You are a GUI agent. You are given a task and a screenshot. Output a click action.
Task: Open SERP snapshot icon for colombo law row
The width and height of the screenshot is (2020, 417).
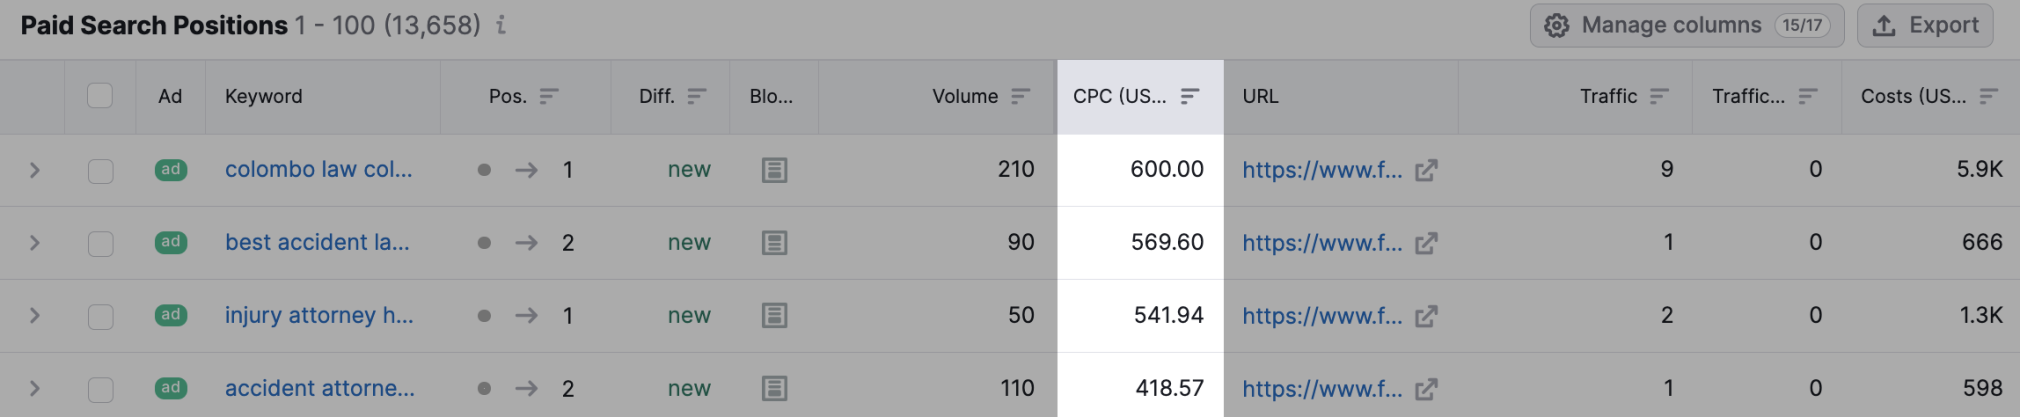(774, 170)
